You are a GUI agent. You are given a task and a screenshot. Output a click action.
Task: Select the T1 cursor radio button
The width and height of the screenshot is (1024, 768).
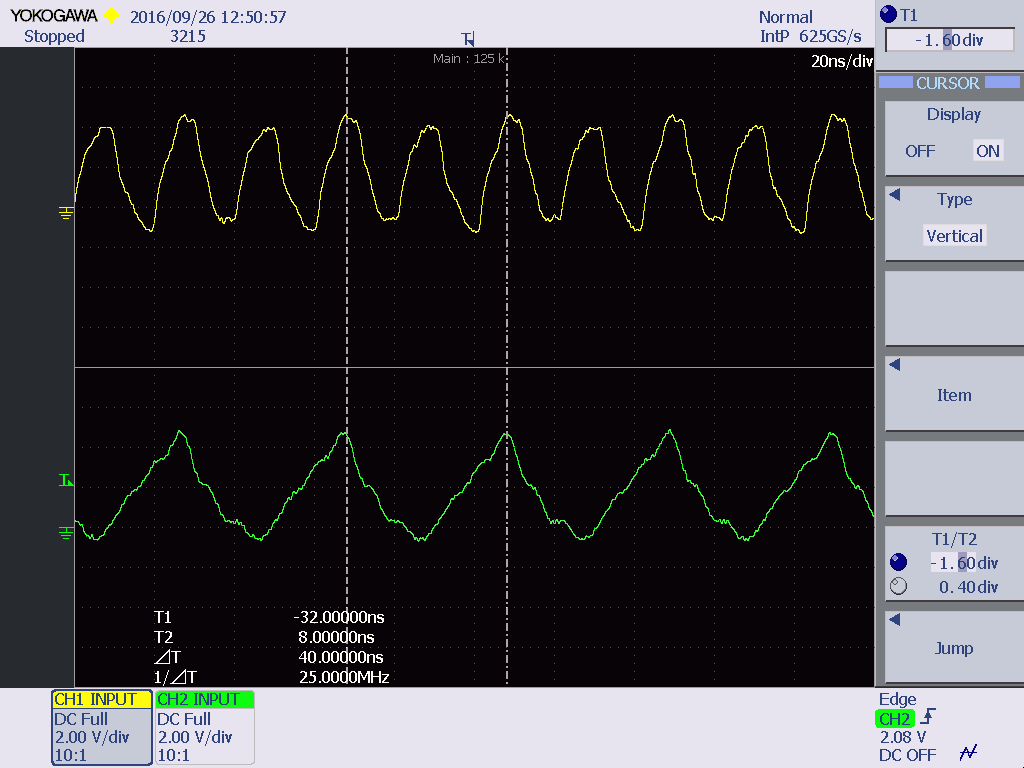coord(899,562)
